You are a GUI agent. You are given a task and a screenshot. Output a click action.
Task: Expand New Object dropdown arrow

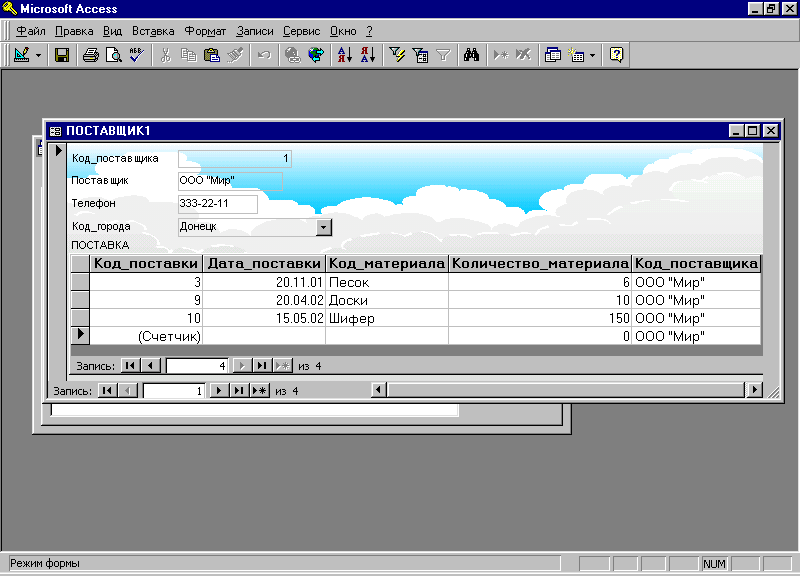pyautogui.click(x=592, y=55)
